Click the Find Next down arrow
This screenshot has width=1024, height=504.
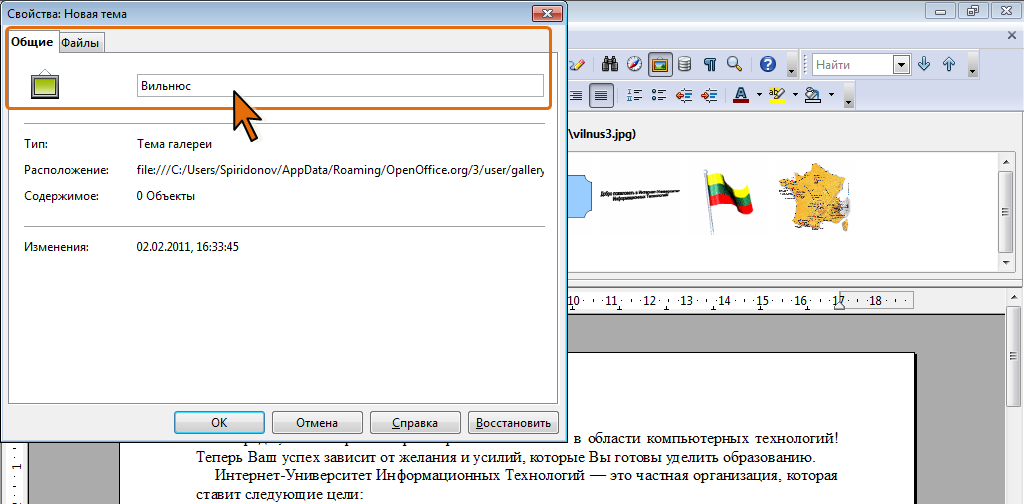tap(924, 65)
